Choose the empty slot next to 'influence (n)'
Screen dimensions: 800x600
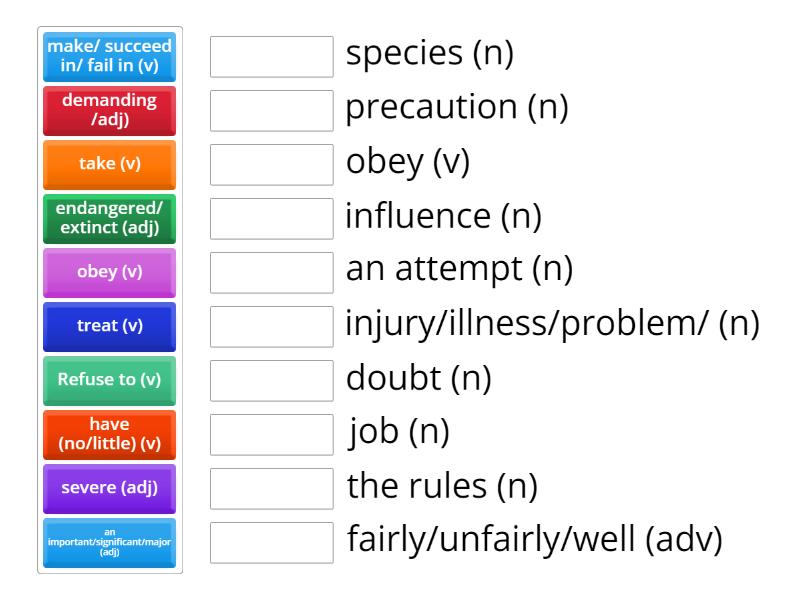[x=272, y=219]
